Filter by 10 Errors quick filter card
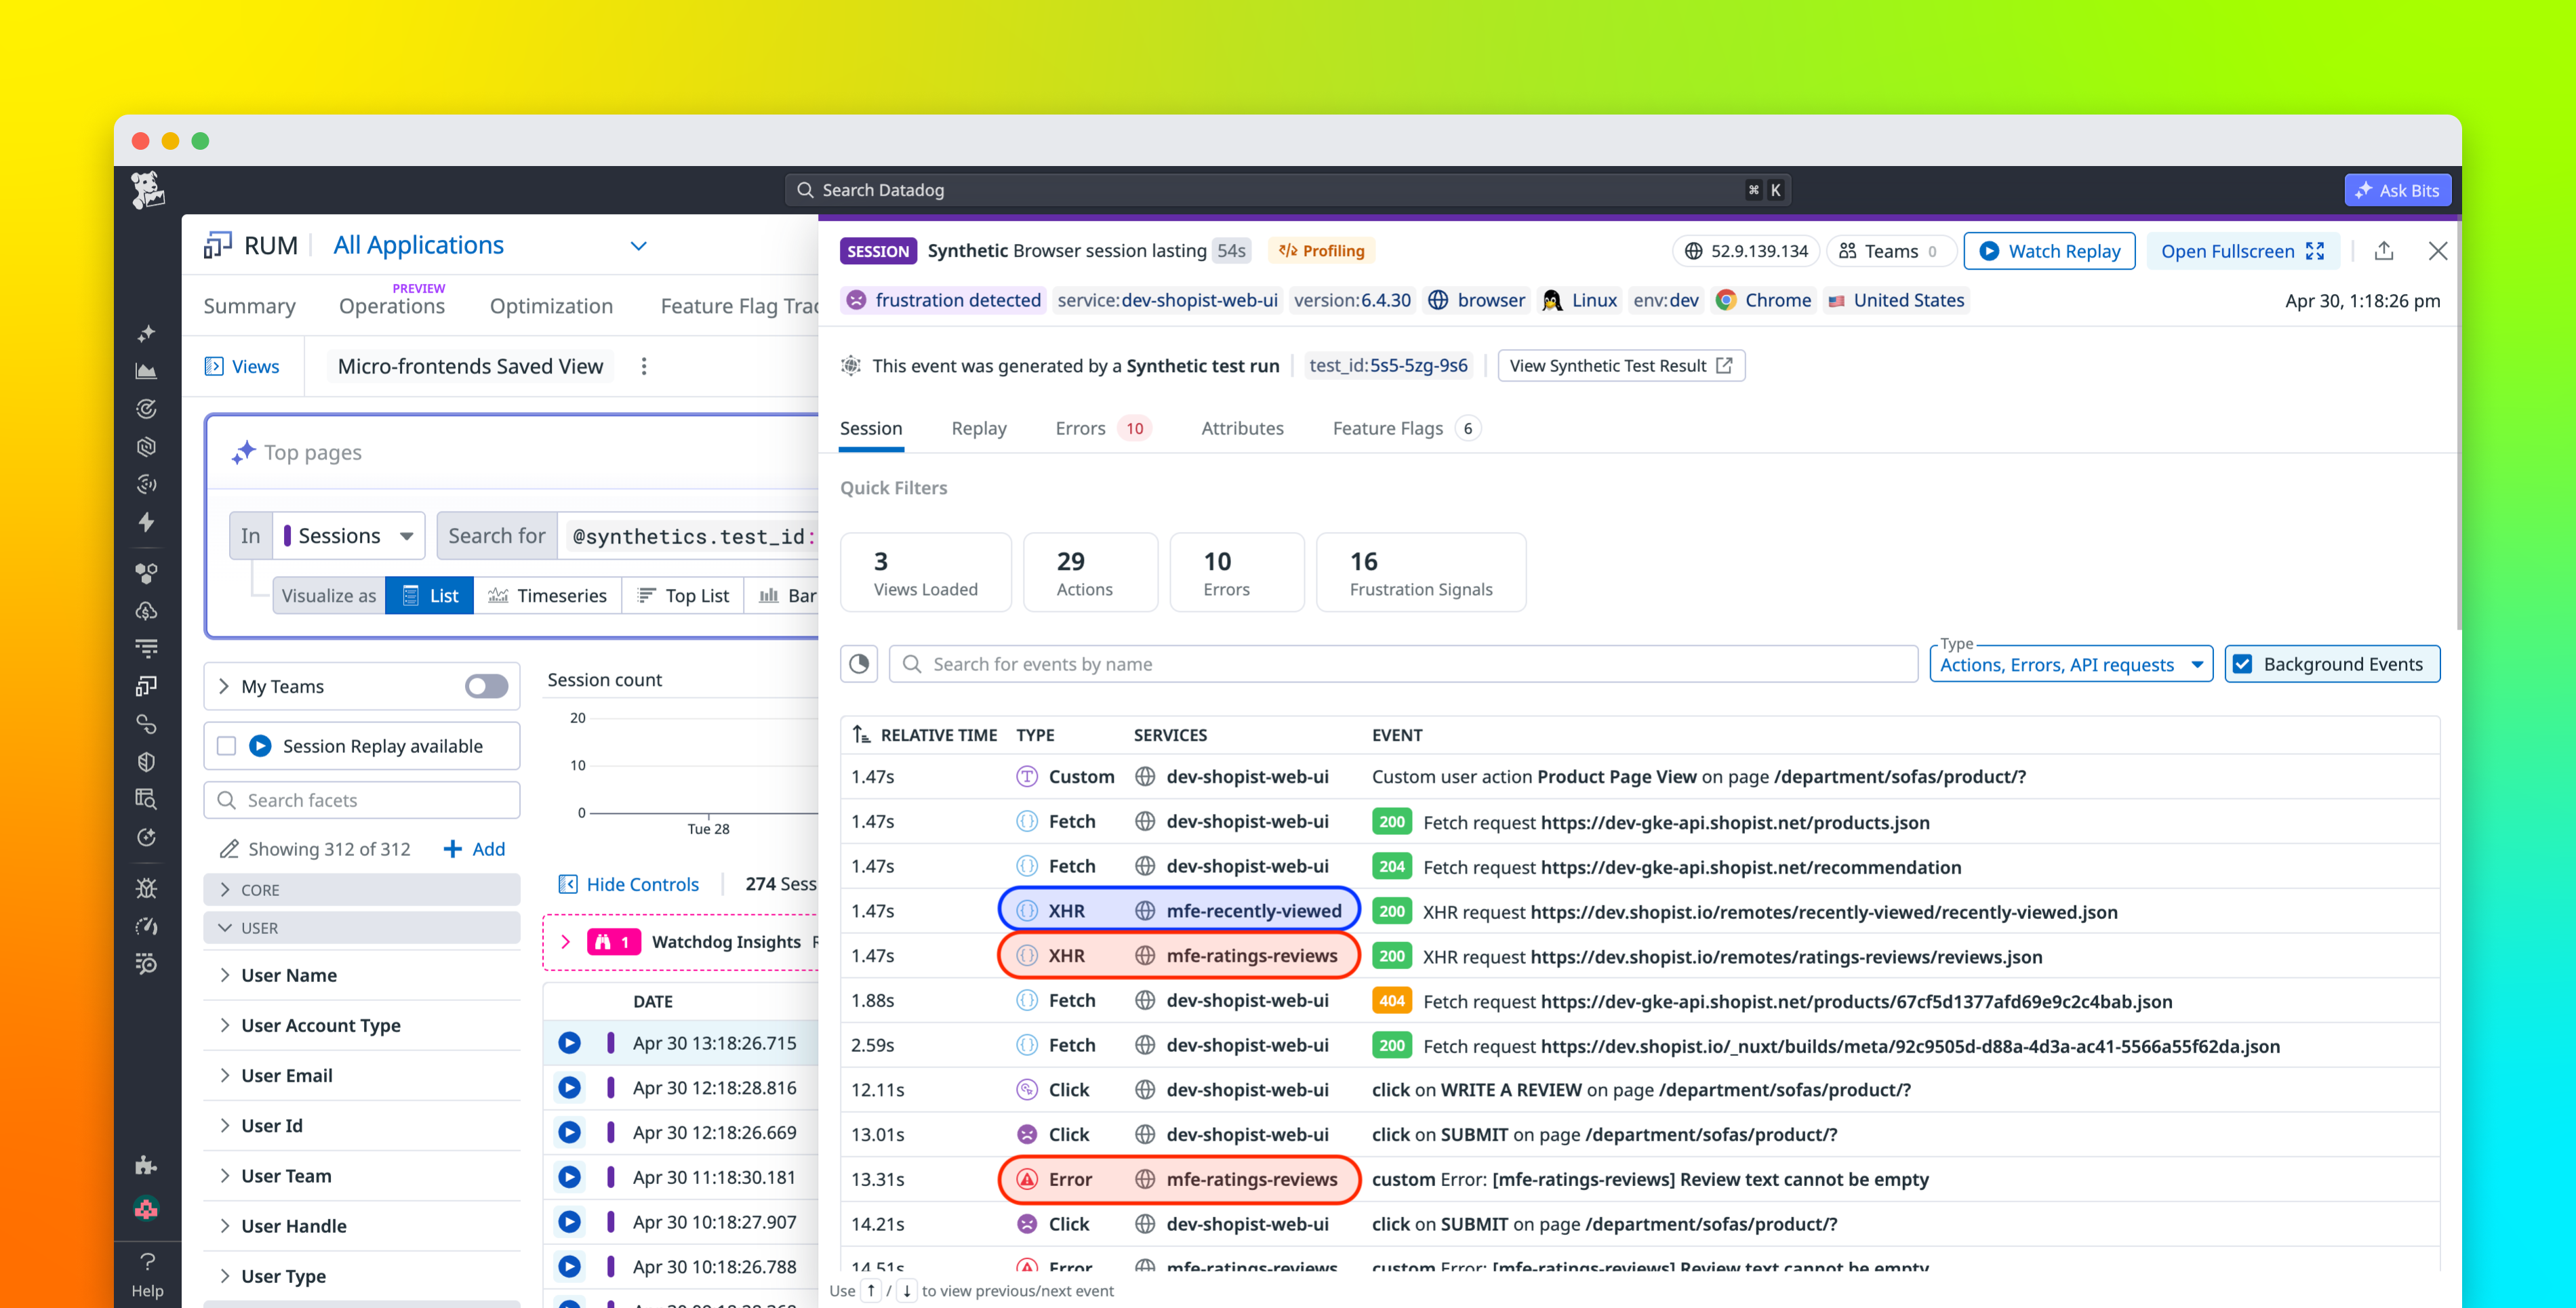This screenshot has height=1308, width=2576. (x=1237, y=572)
